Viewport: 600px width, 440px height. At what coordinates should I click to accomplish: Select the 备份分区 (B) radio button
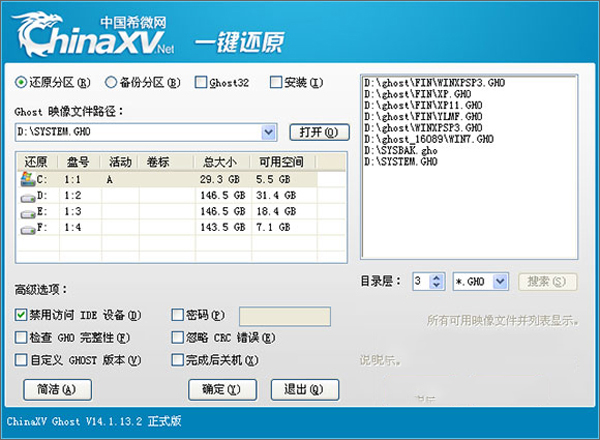coord(111,82)
